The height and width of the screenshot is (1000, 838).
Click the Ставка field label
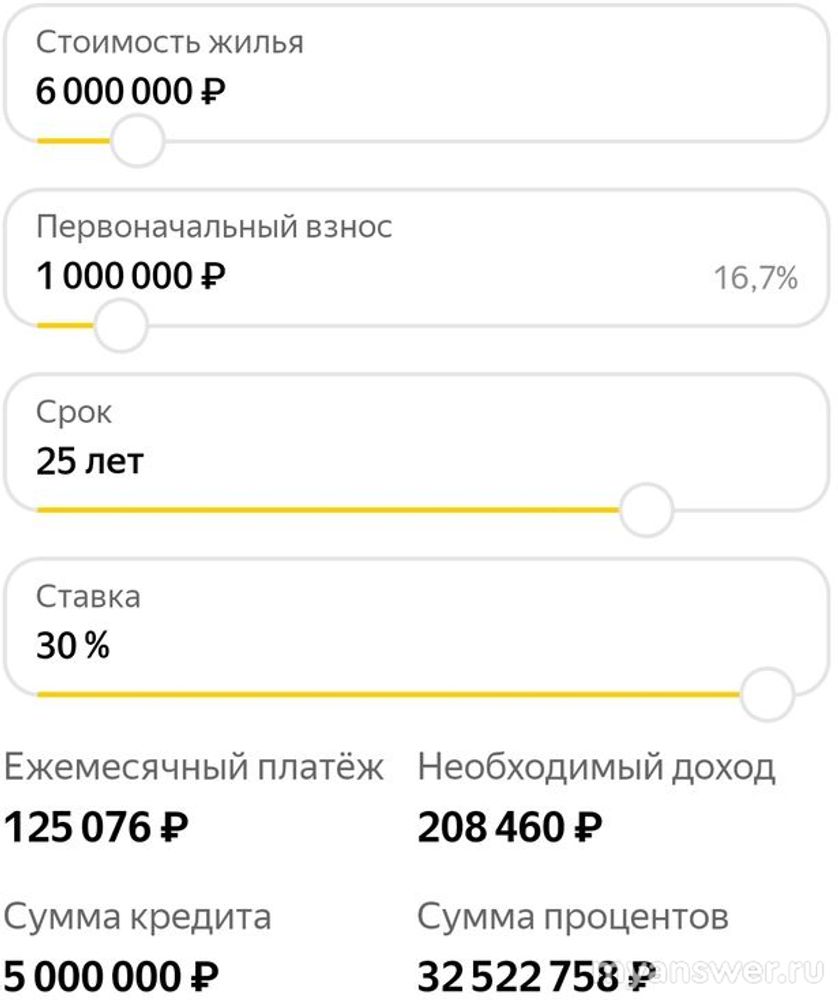(x=88, y=597)
